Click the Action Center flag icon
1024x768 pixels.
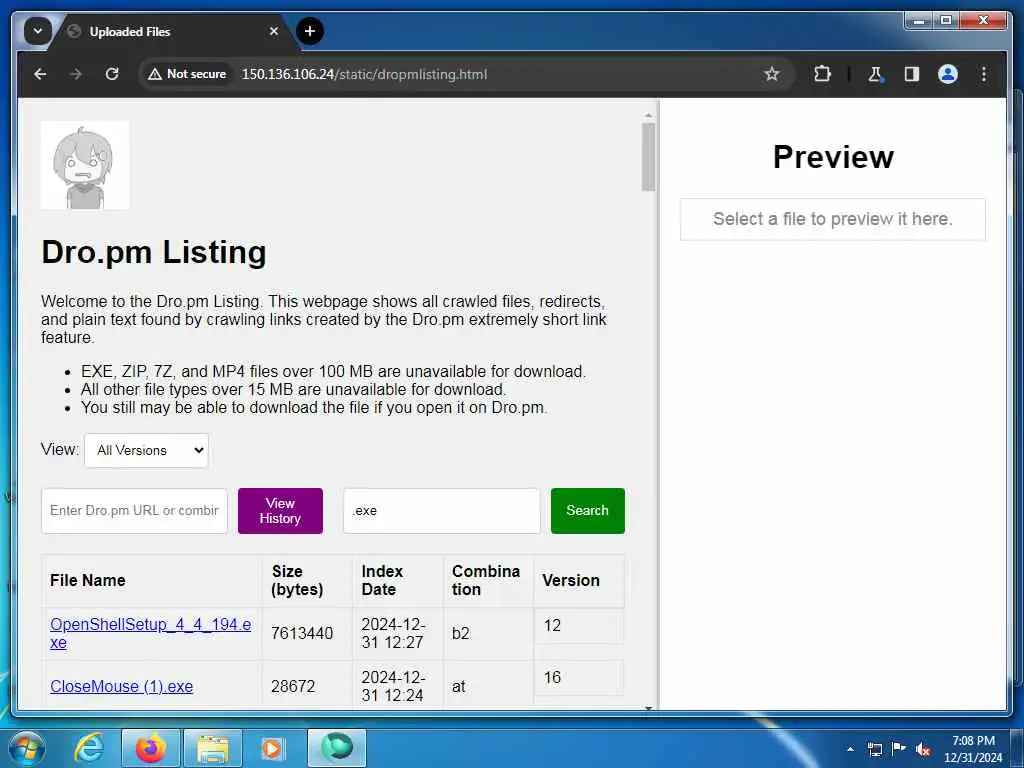899,748
